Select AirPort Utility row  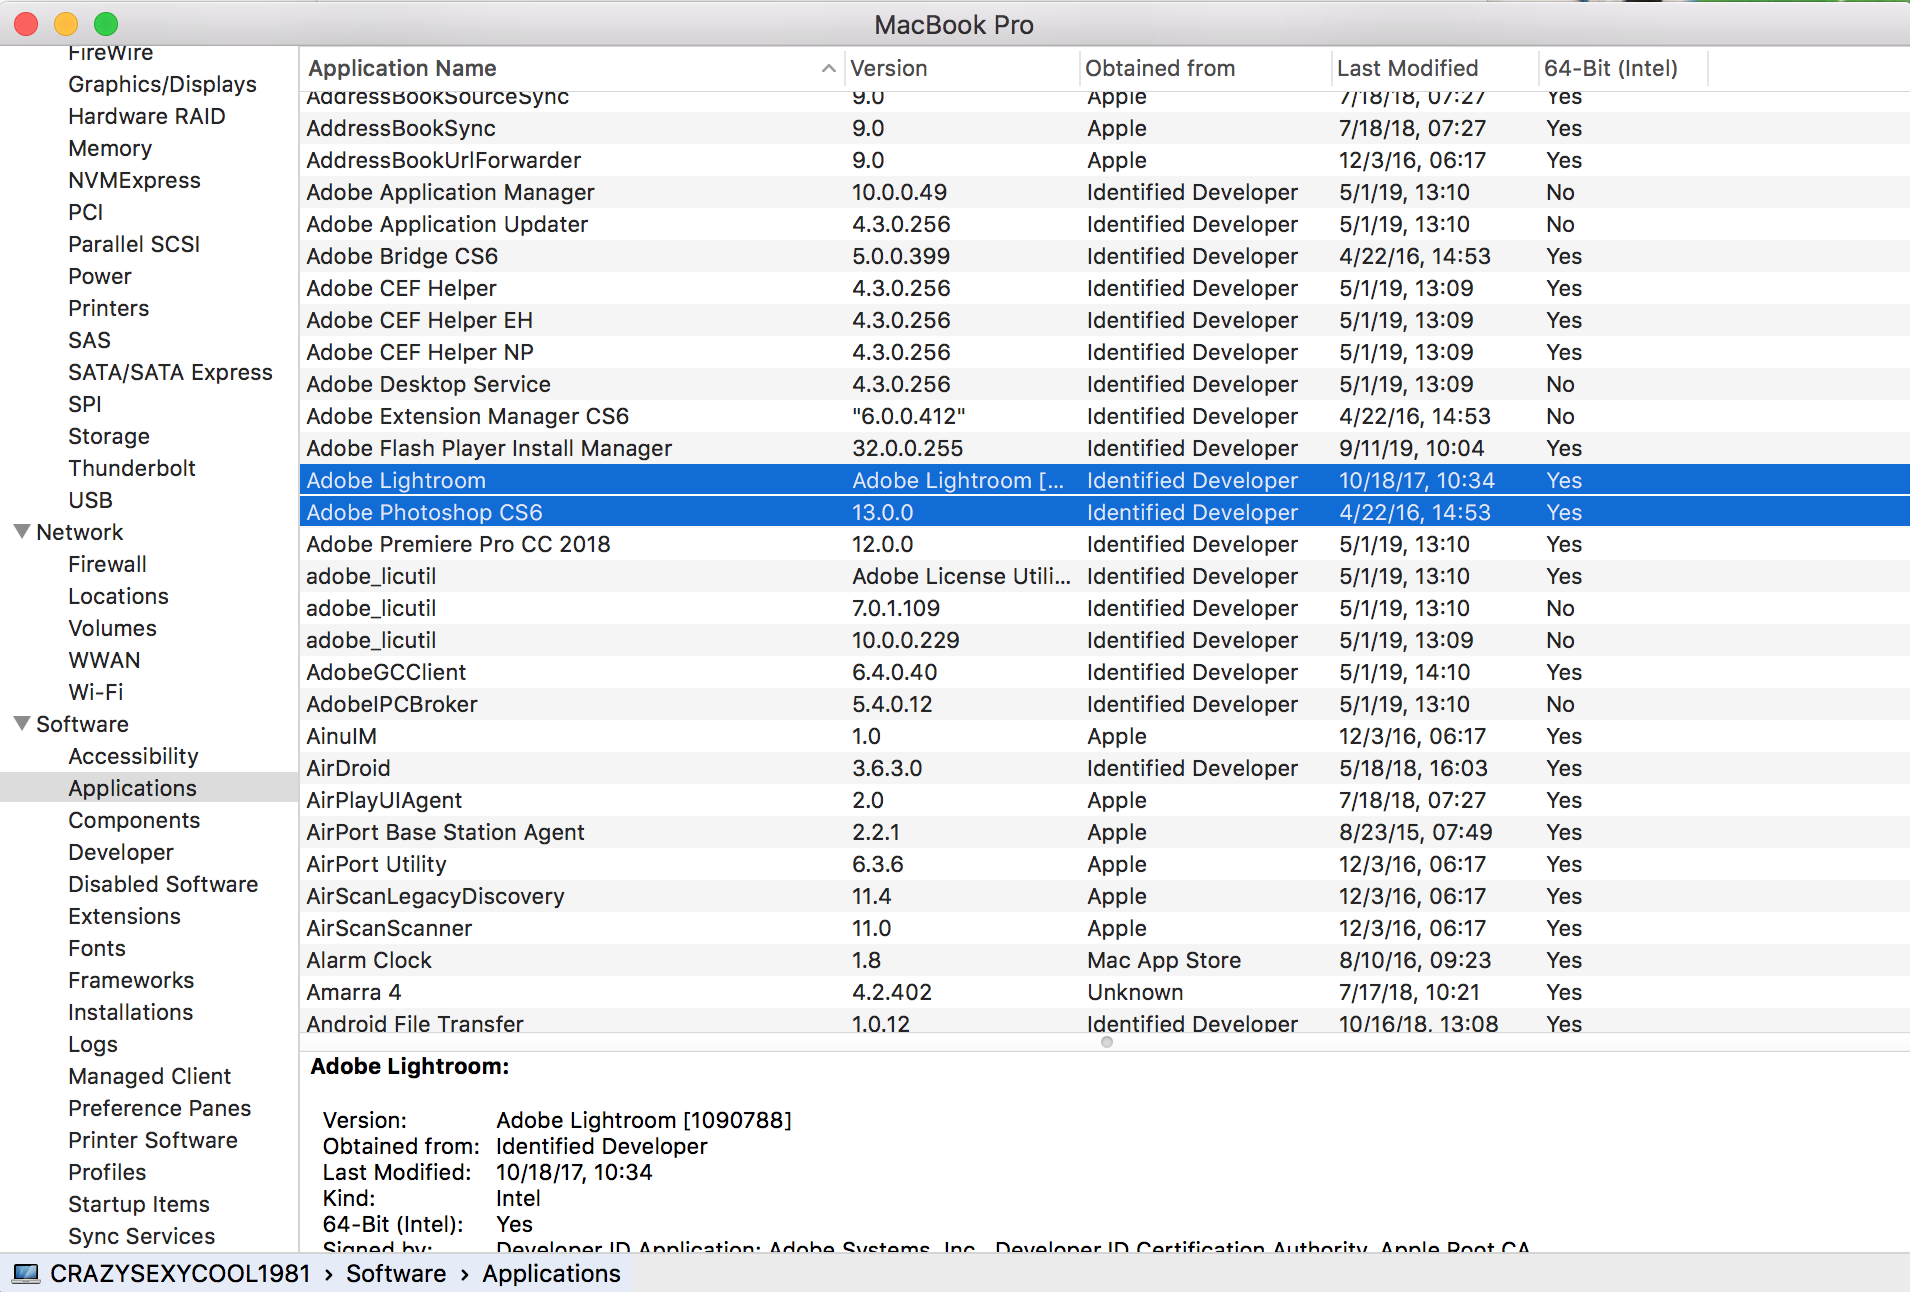pyautogui.click(x=1105, y=864)
